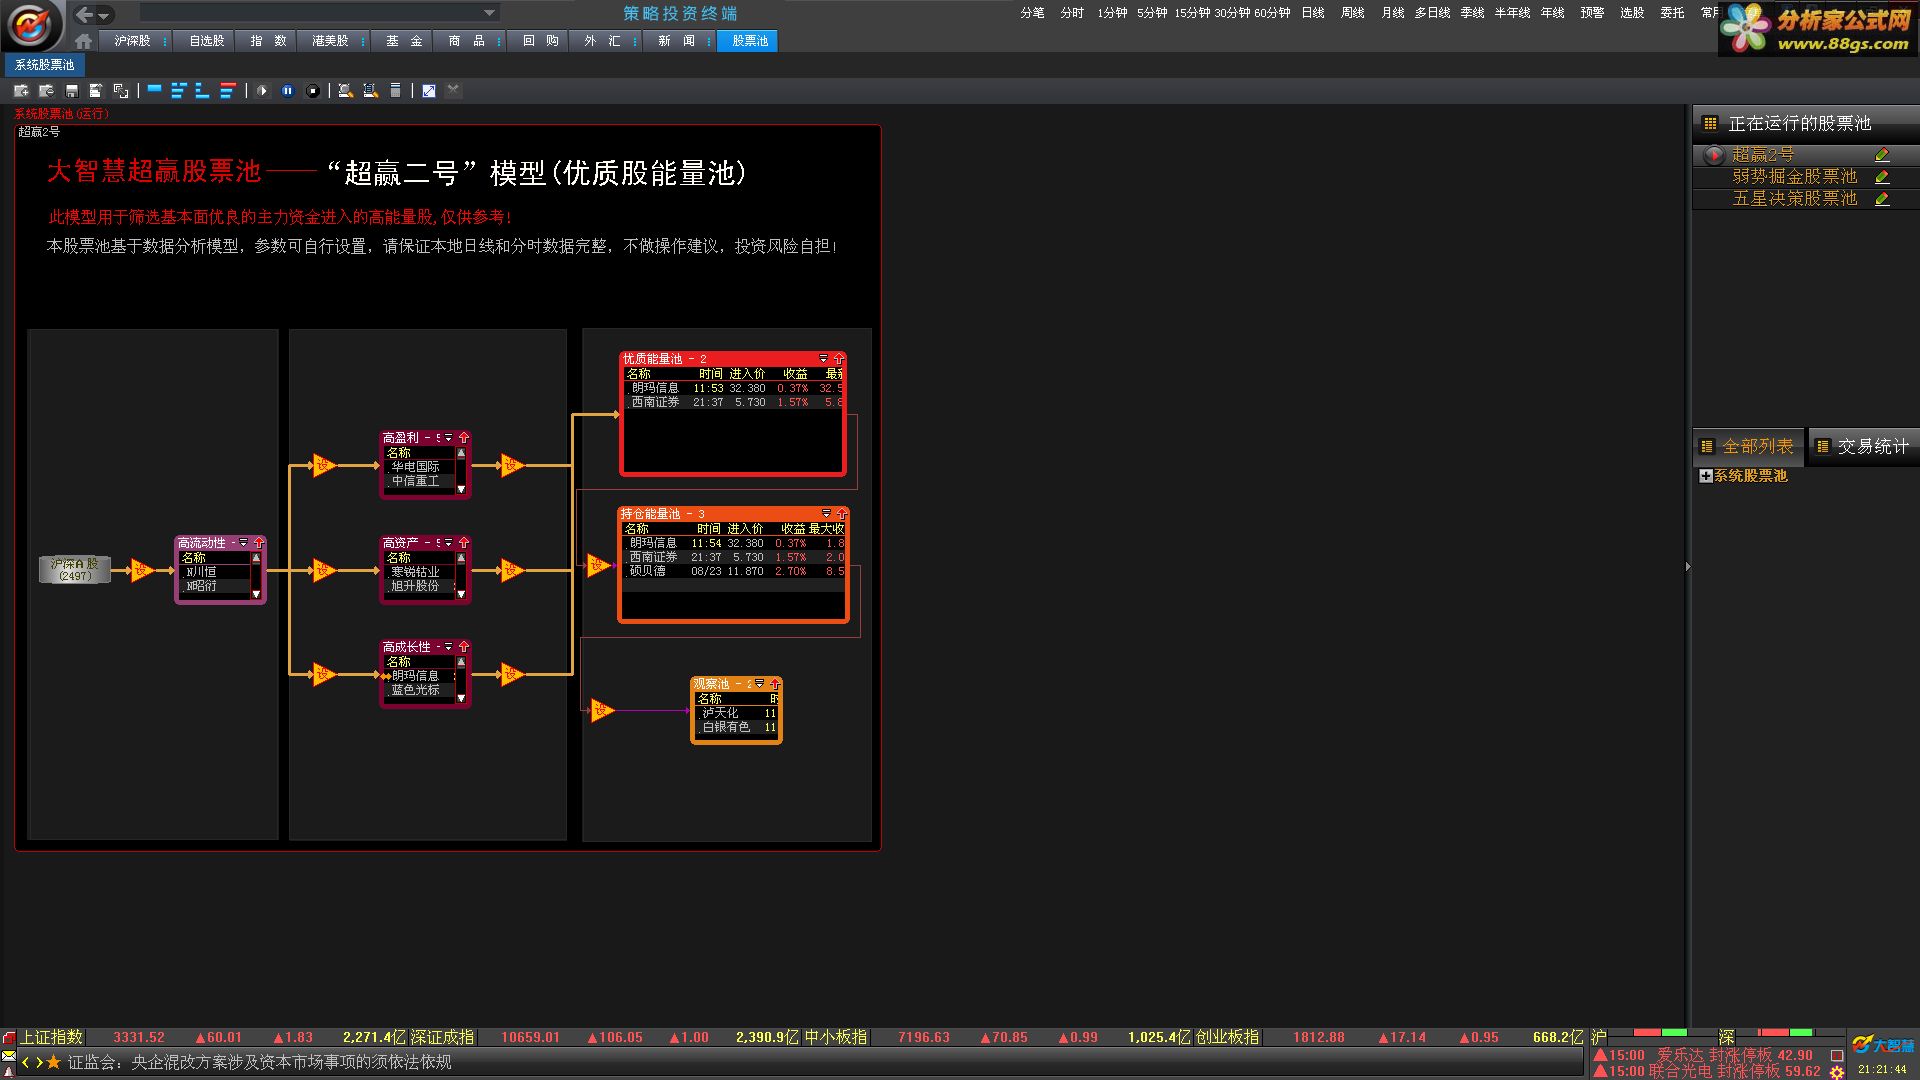Click the 交易统计 panel tab
The height and width of the screenshot is (1080, 1920).
coord(1861,444)
